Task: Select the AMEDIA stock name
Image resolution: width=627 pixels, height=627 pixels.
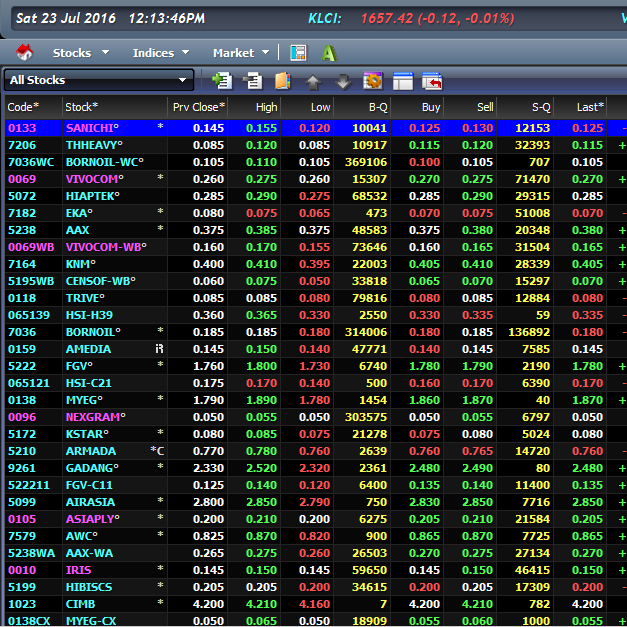Action: pyautogui.click(x=88, y=349)
